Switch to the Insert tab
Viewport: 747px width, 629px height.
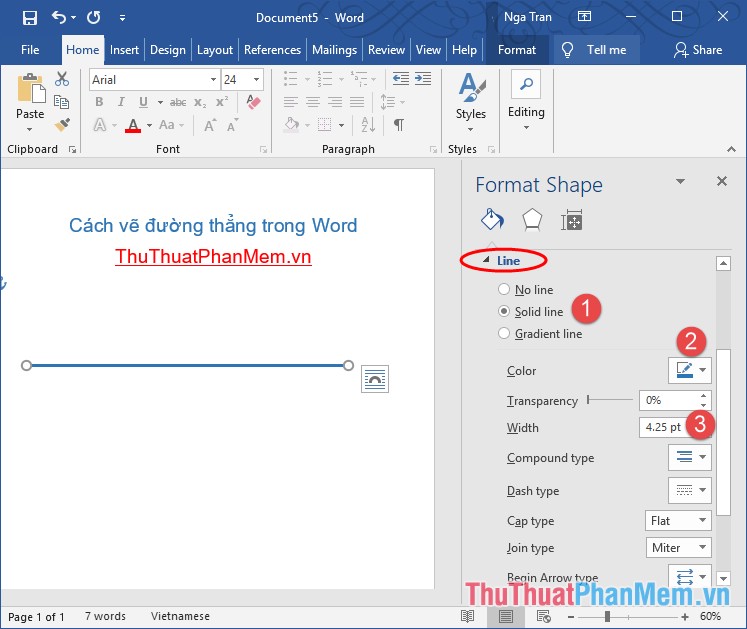click(x=124, y=50)
